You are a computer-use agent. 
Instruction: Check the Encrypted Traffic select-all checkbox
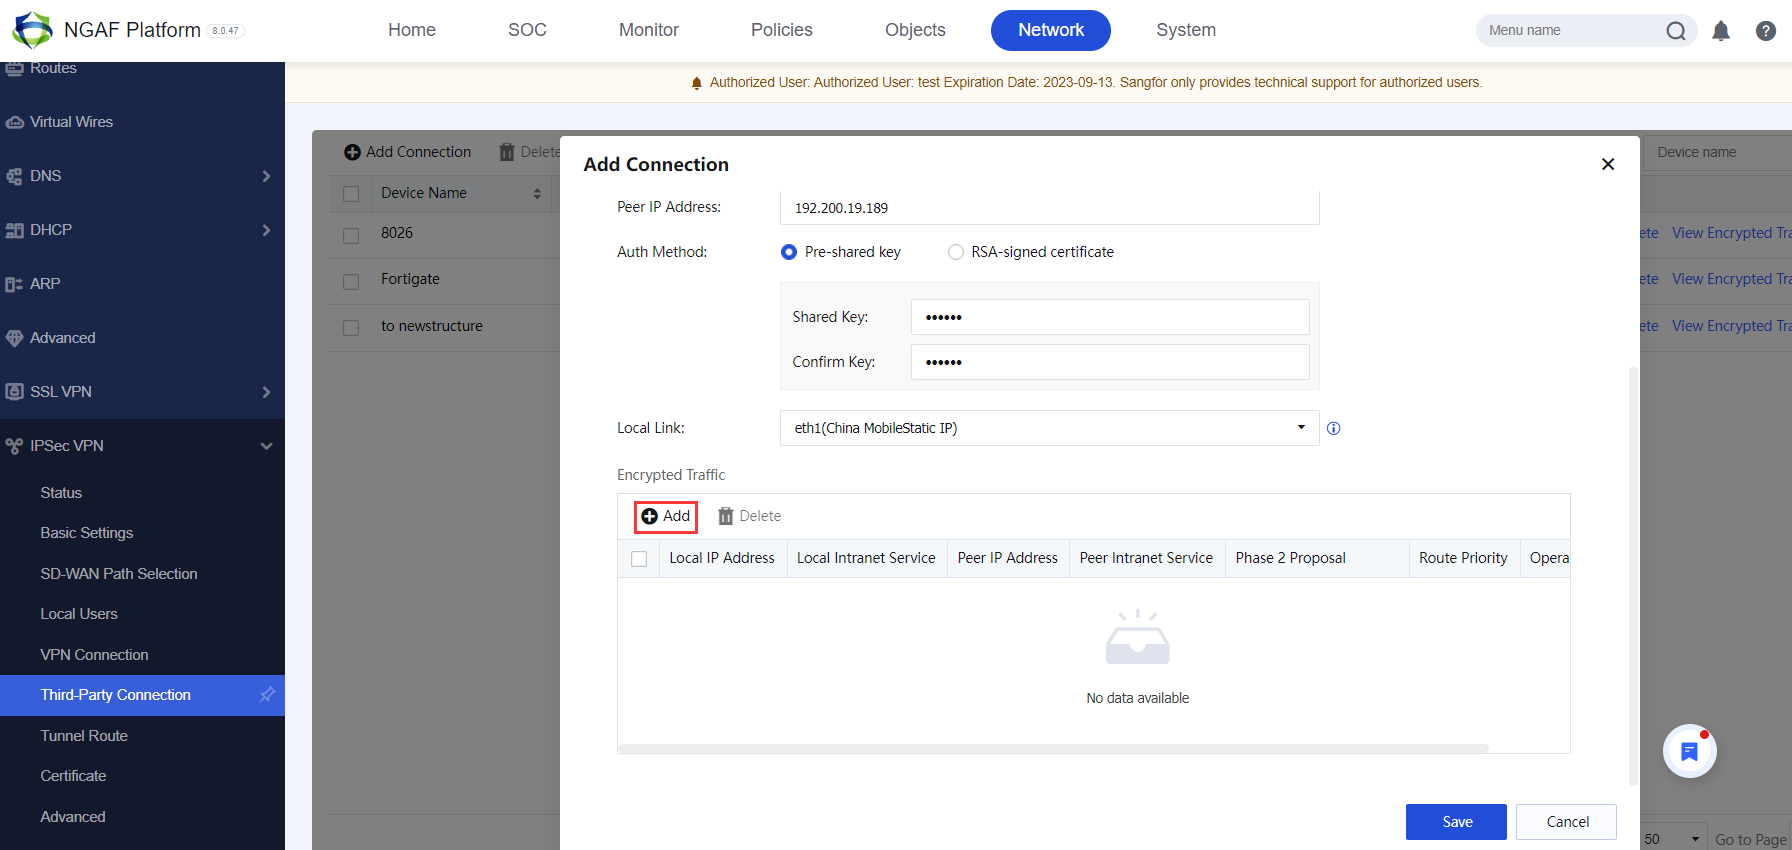(639, 559)
